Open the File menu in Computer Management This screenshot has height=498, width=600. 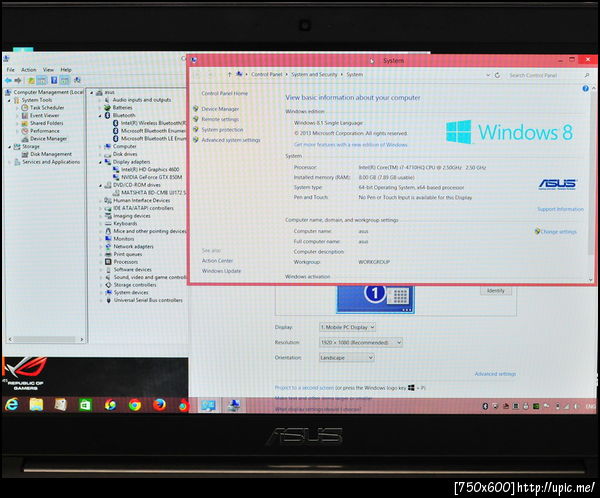[x=10, y=70]
